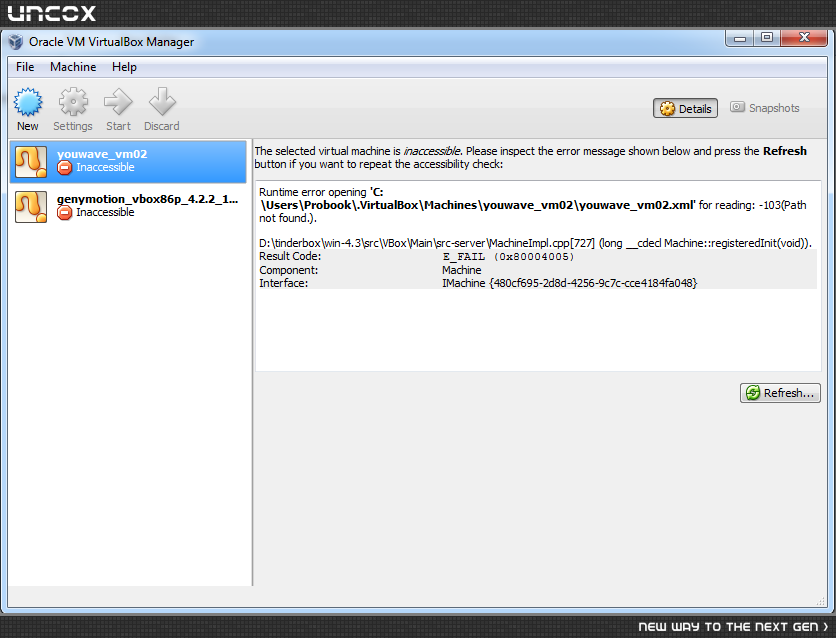This screenshot has width=836, height=638.
Task: Click the IMachine interface GUID text
Action: point(569,283)
